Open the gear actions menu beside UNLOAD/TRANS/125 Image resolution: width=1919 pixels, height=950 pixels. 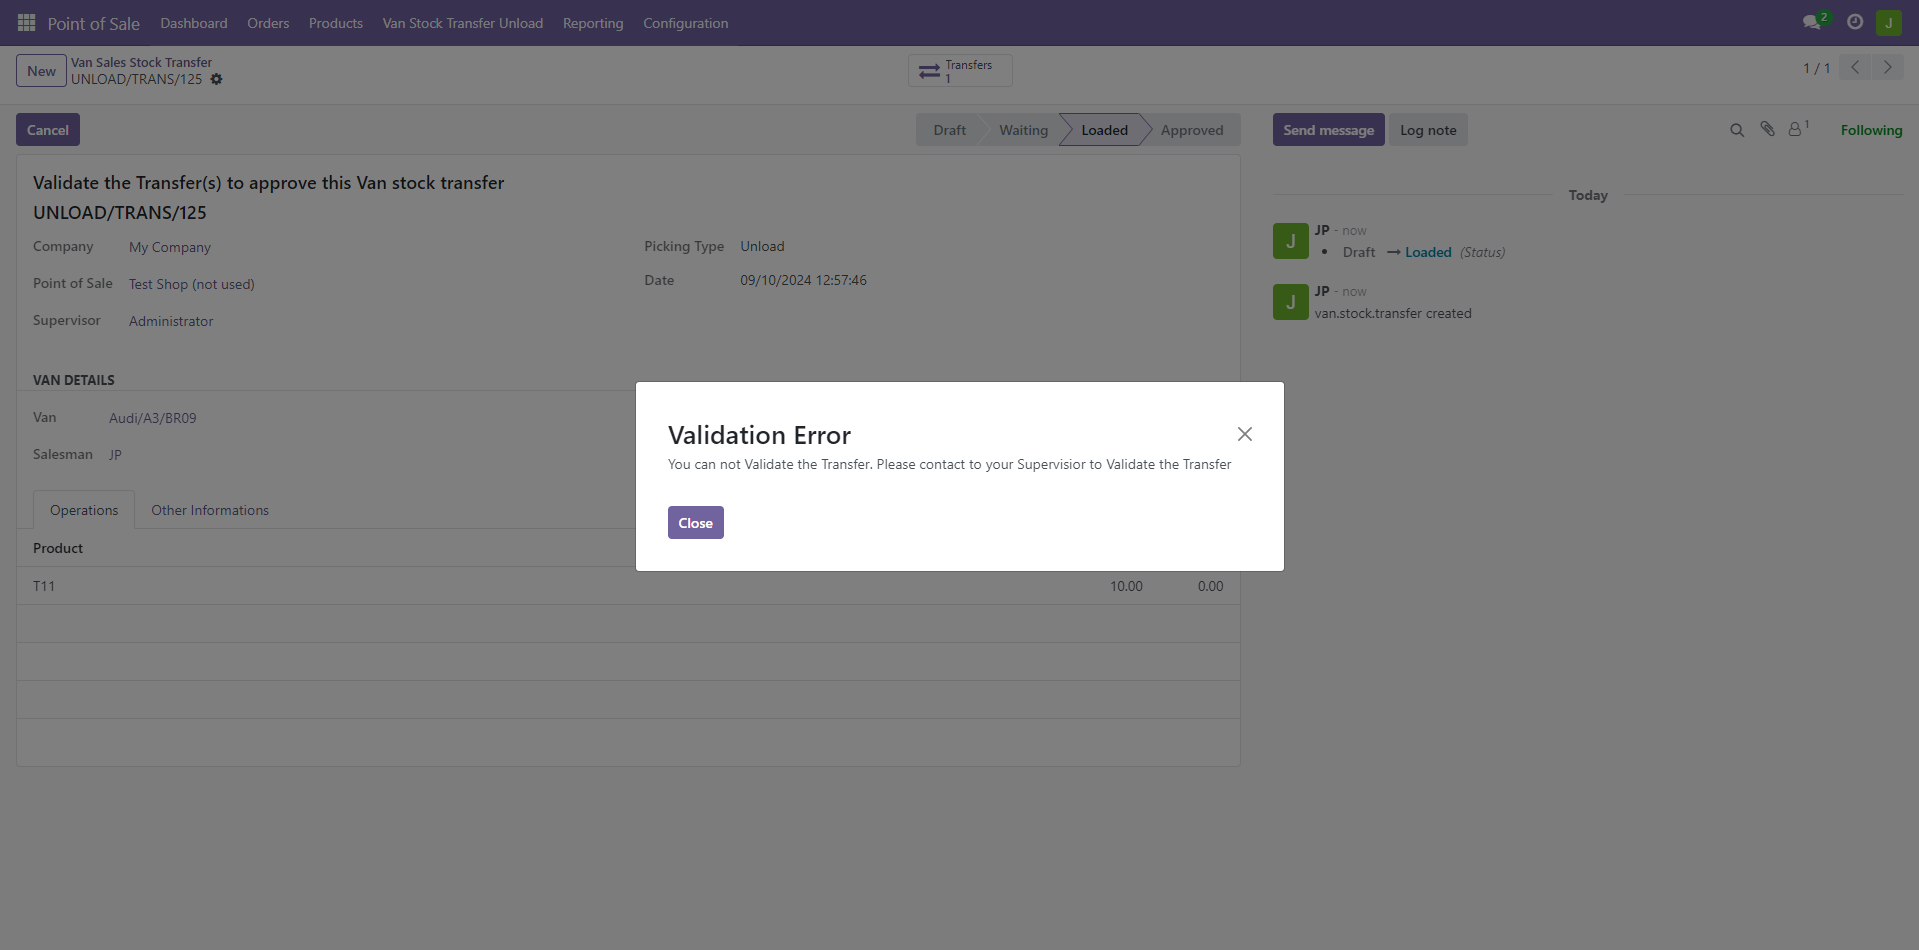[x=216, y=79]
